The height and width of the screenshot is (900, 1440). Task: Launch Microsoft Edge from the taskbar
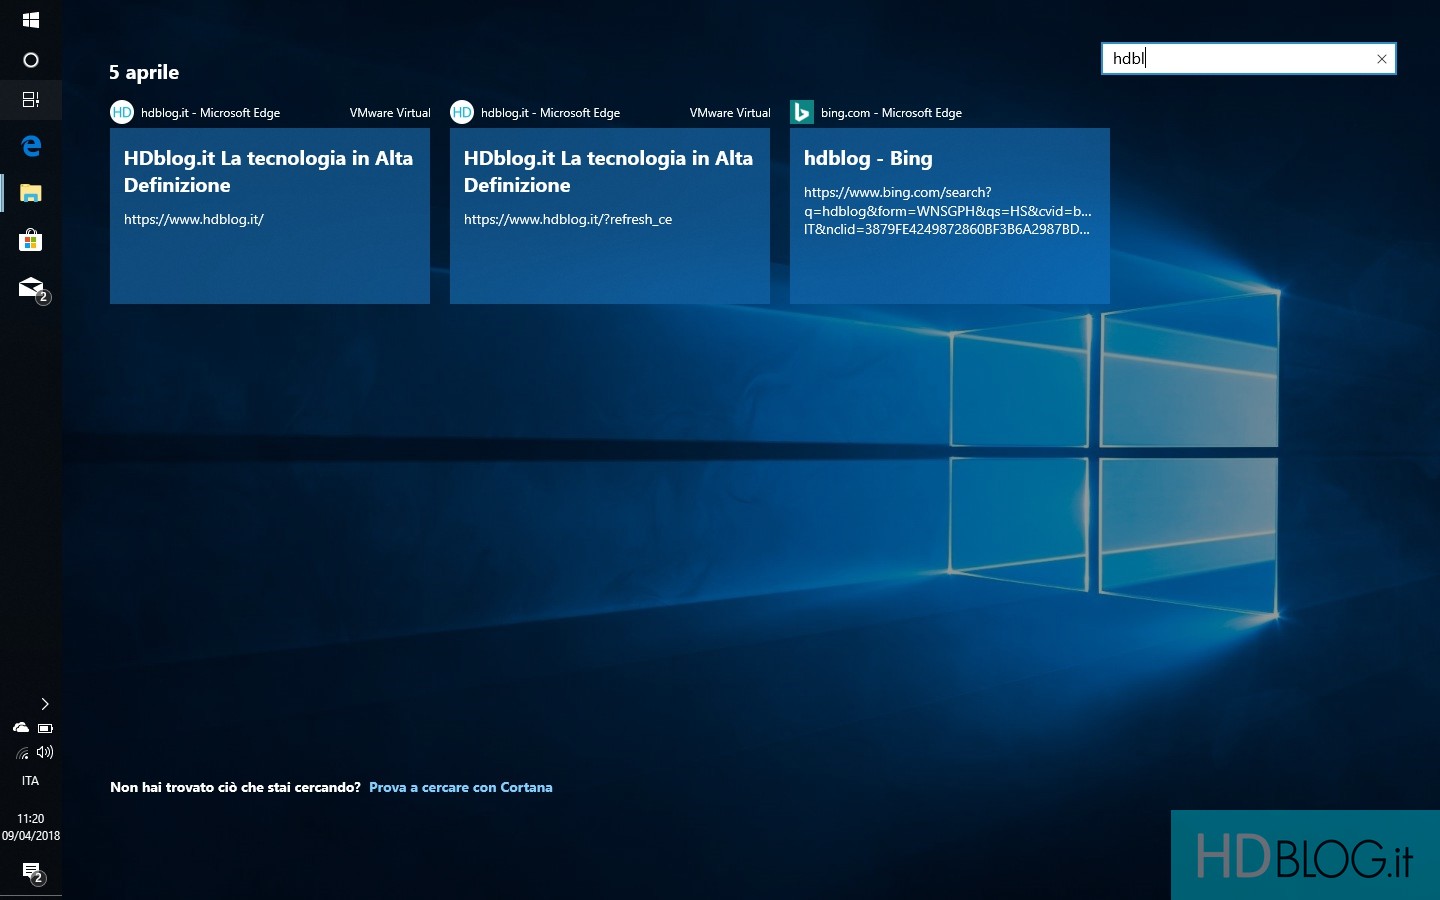click(30, 146)
